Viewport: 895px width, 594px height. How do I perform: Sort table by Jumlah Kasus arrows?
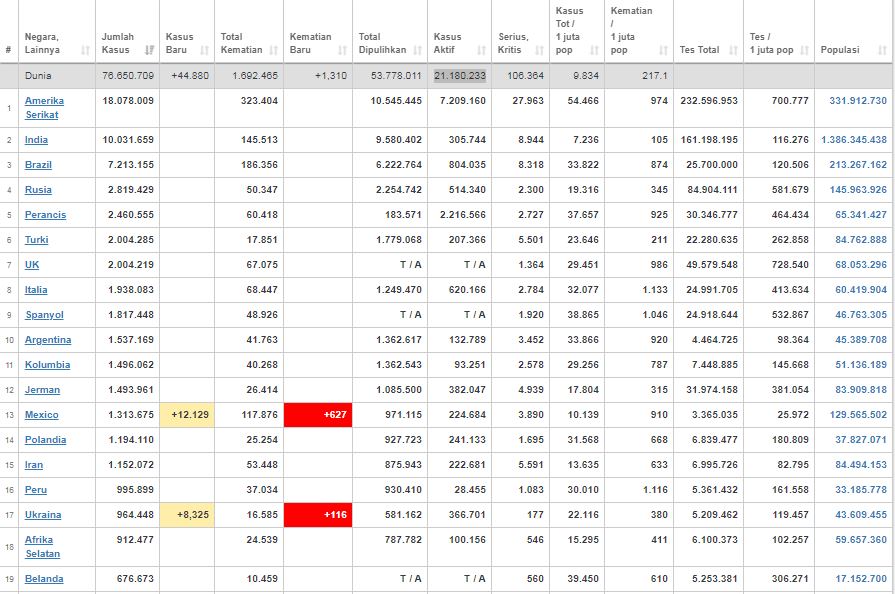point(150,50)
